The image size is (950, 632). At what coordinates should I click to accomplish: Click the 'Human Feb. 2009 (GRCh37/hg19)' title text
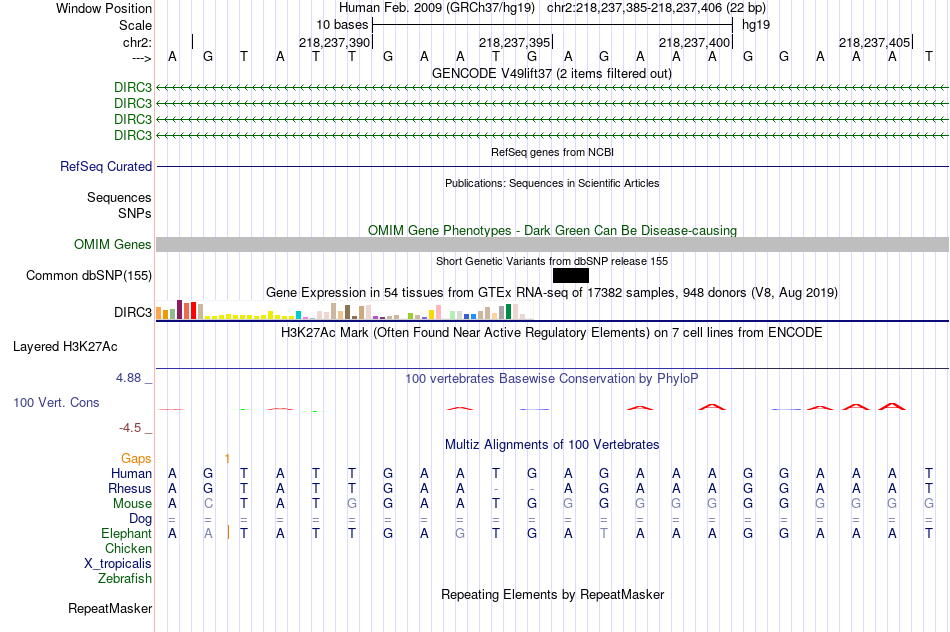(437, 8)
